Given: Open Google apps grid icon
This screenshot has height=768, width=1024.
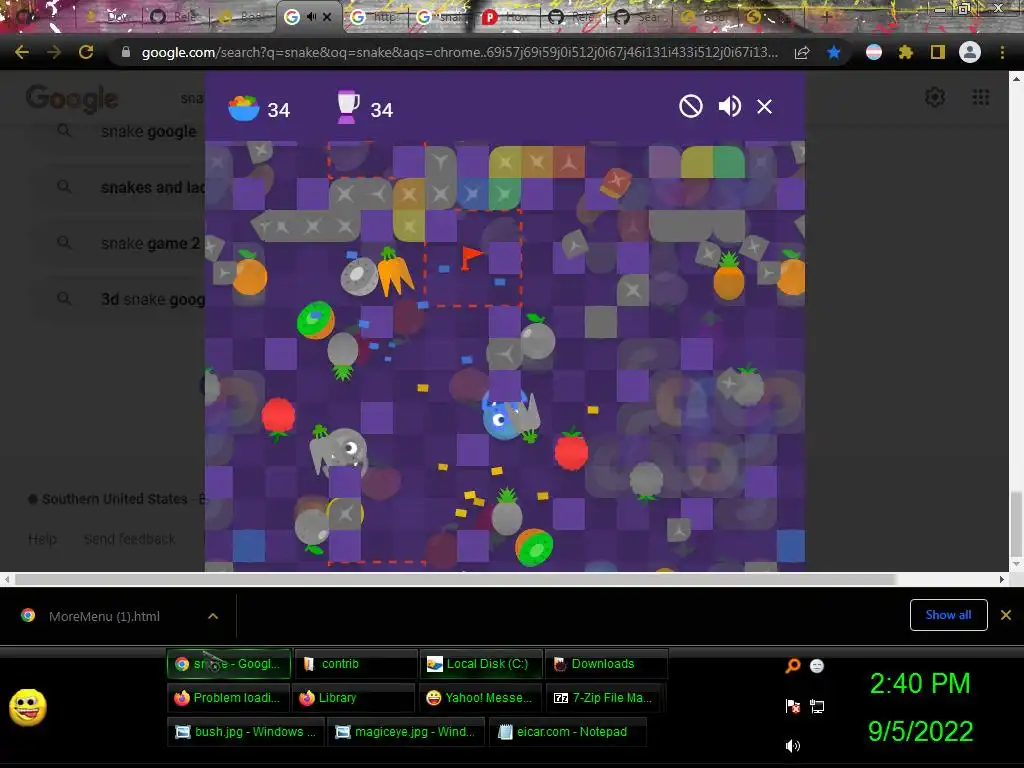Looking at the screenshot, I should coord(980,97).
